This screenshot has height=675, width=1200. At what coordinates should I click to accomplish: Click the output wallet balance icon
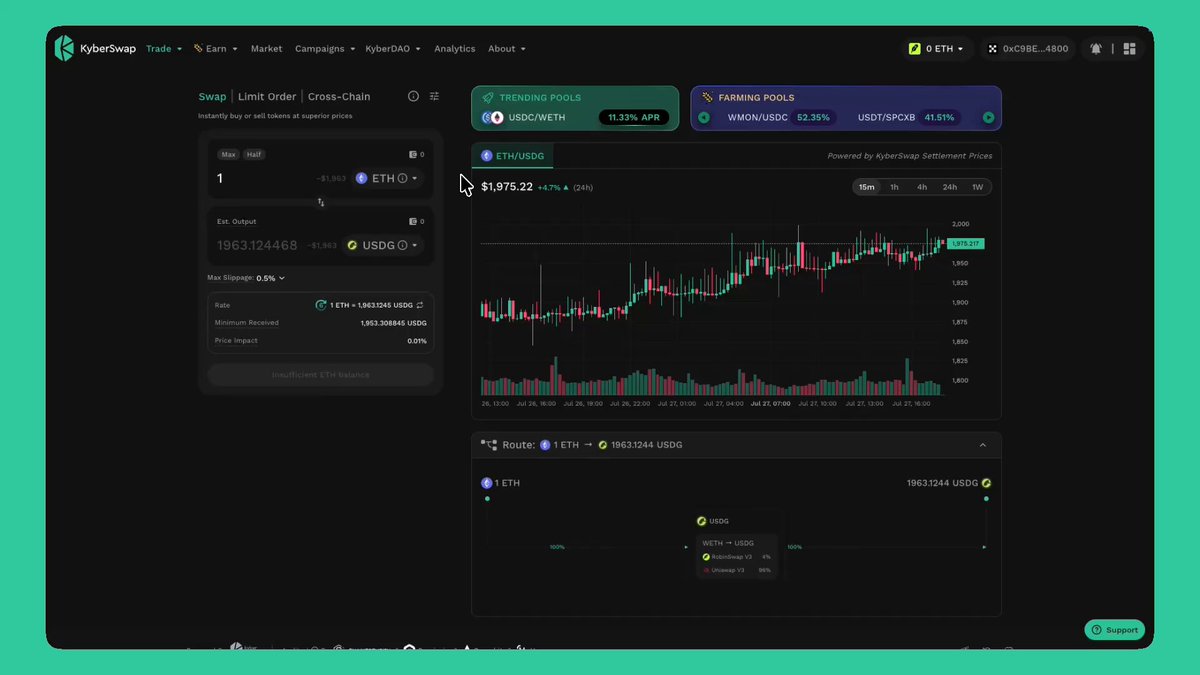click(413, 222)
